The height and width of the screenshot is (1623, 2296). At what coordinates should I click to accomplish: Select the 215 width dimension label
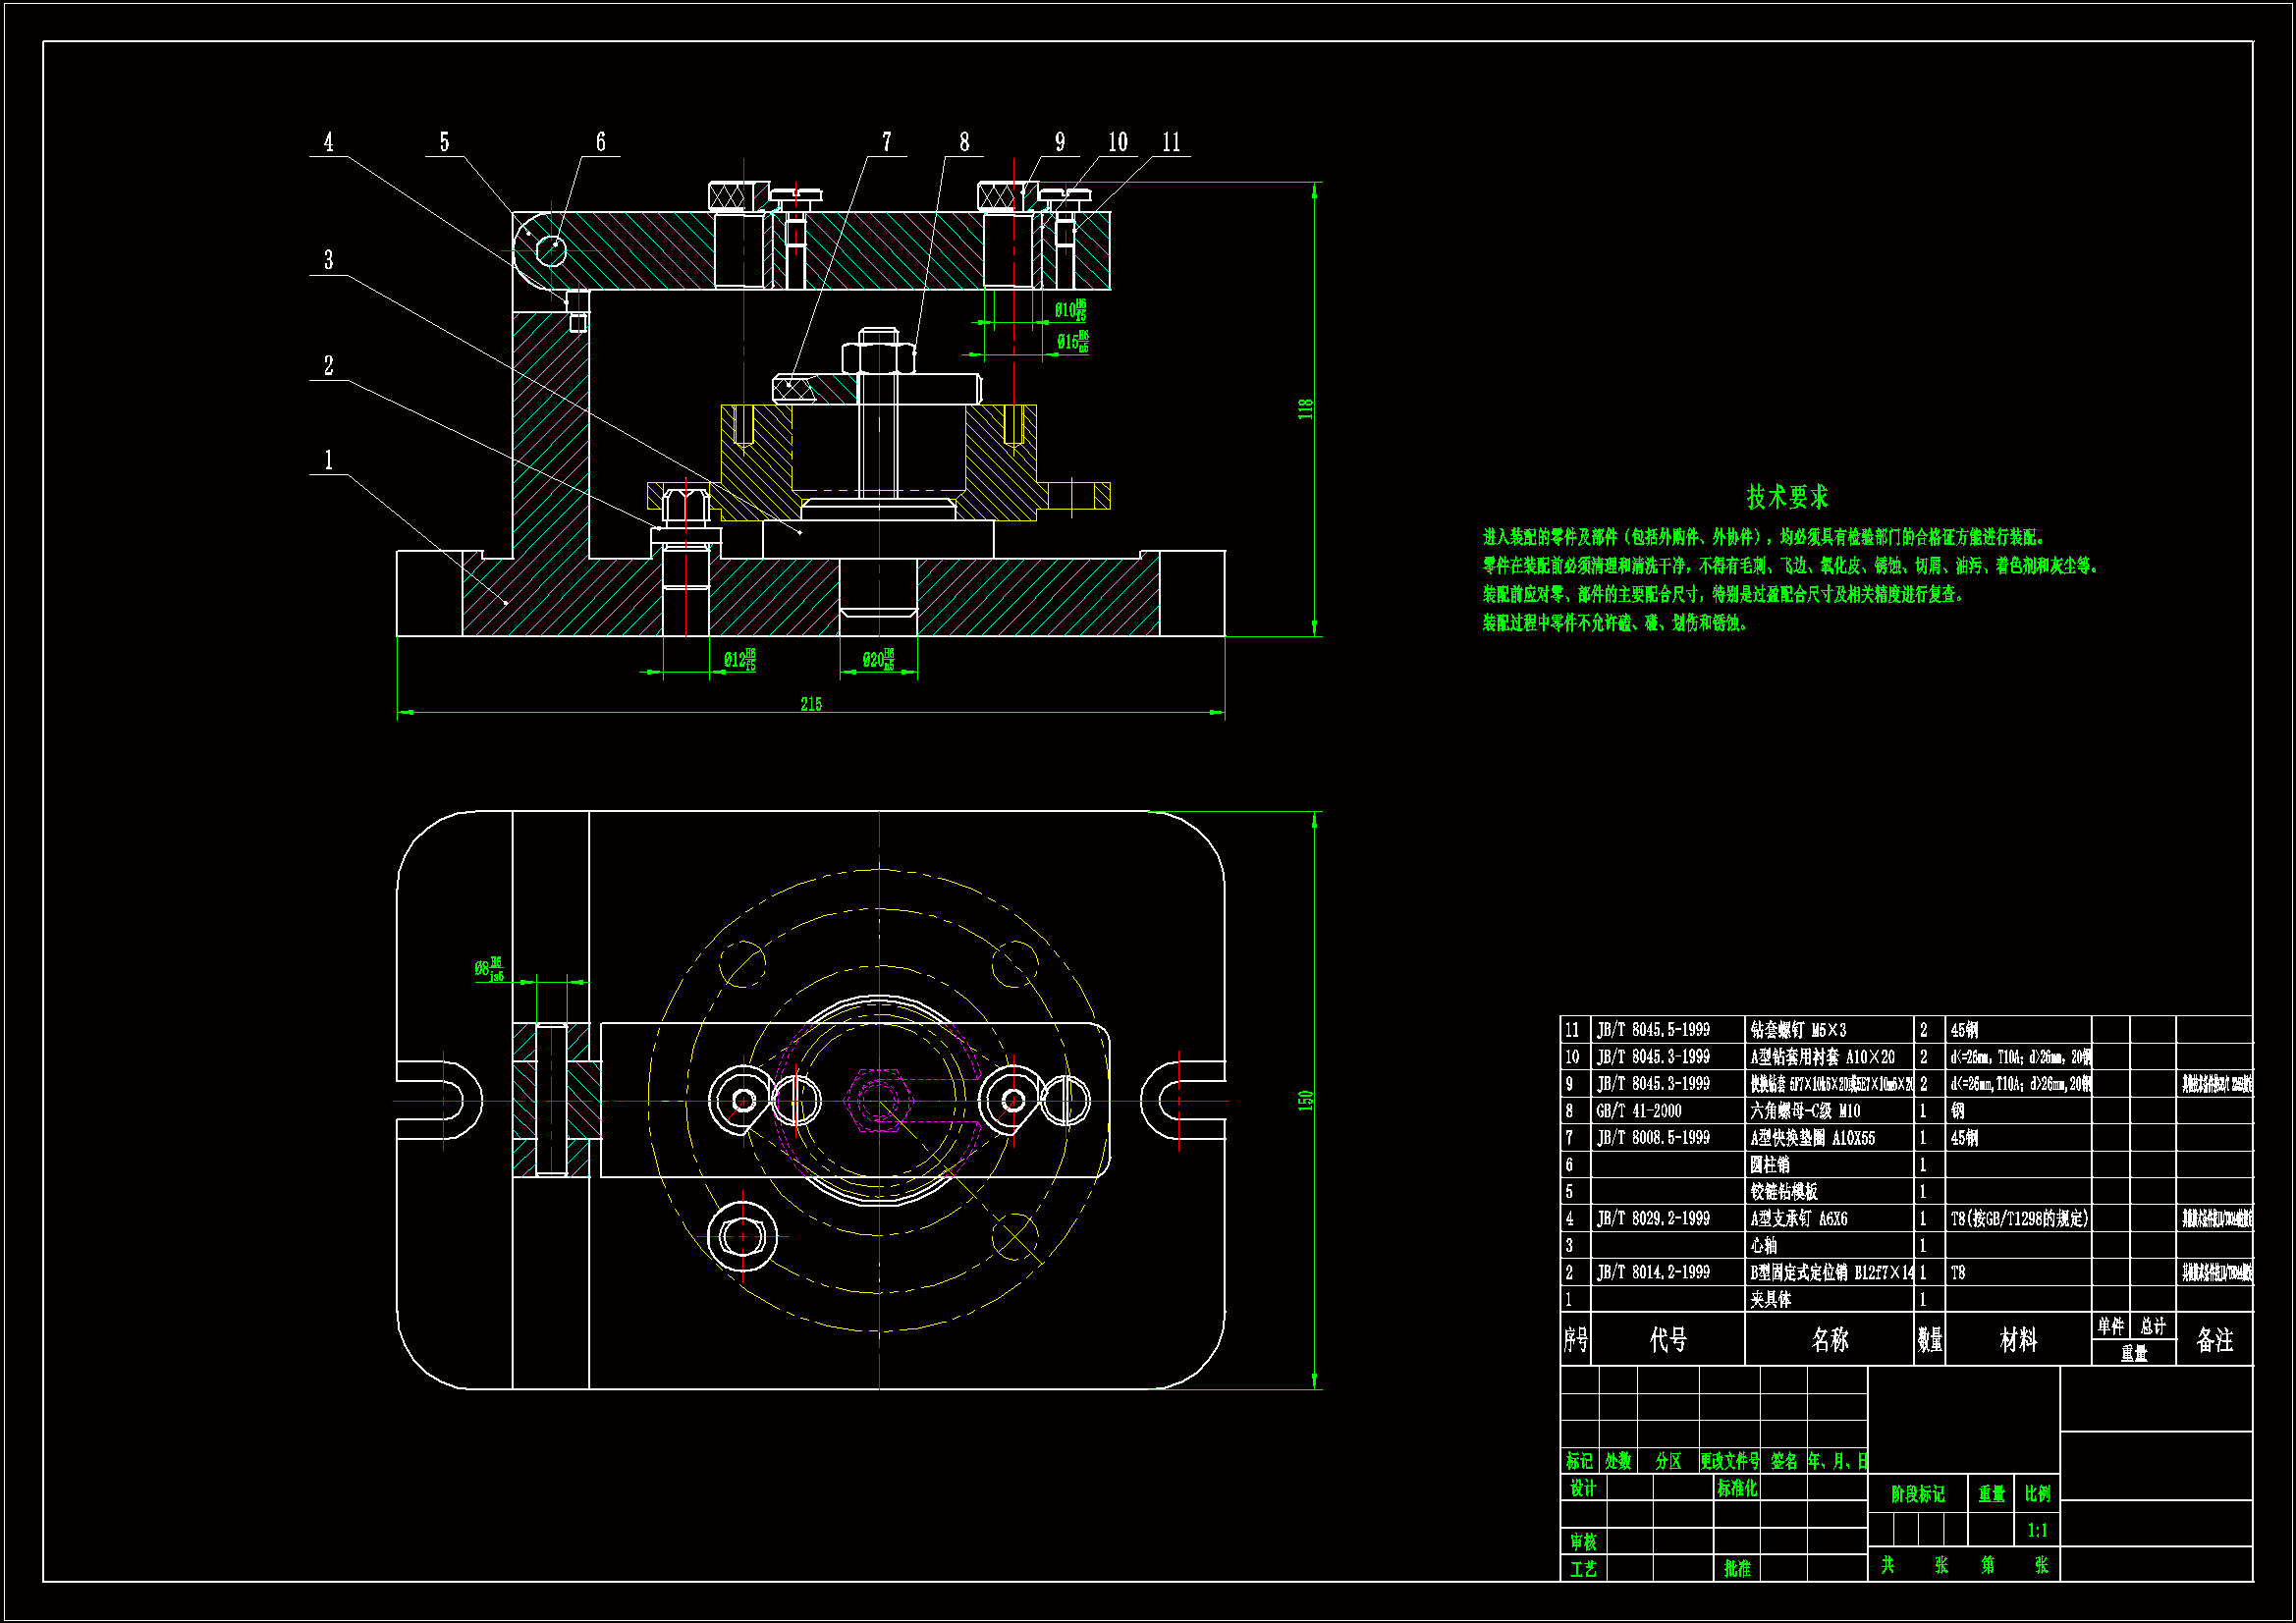click(x=811, y=704)
